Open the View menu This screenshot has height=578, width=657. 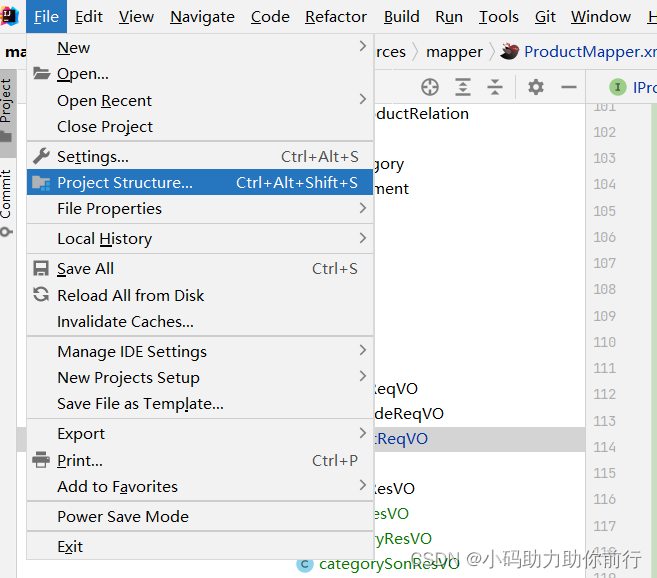tap(136, 17)
